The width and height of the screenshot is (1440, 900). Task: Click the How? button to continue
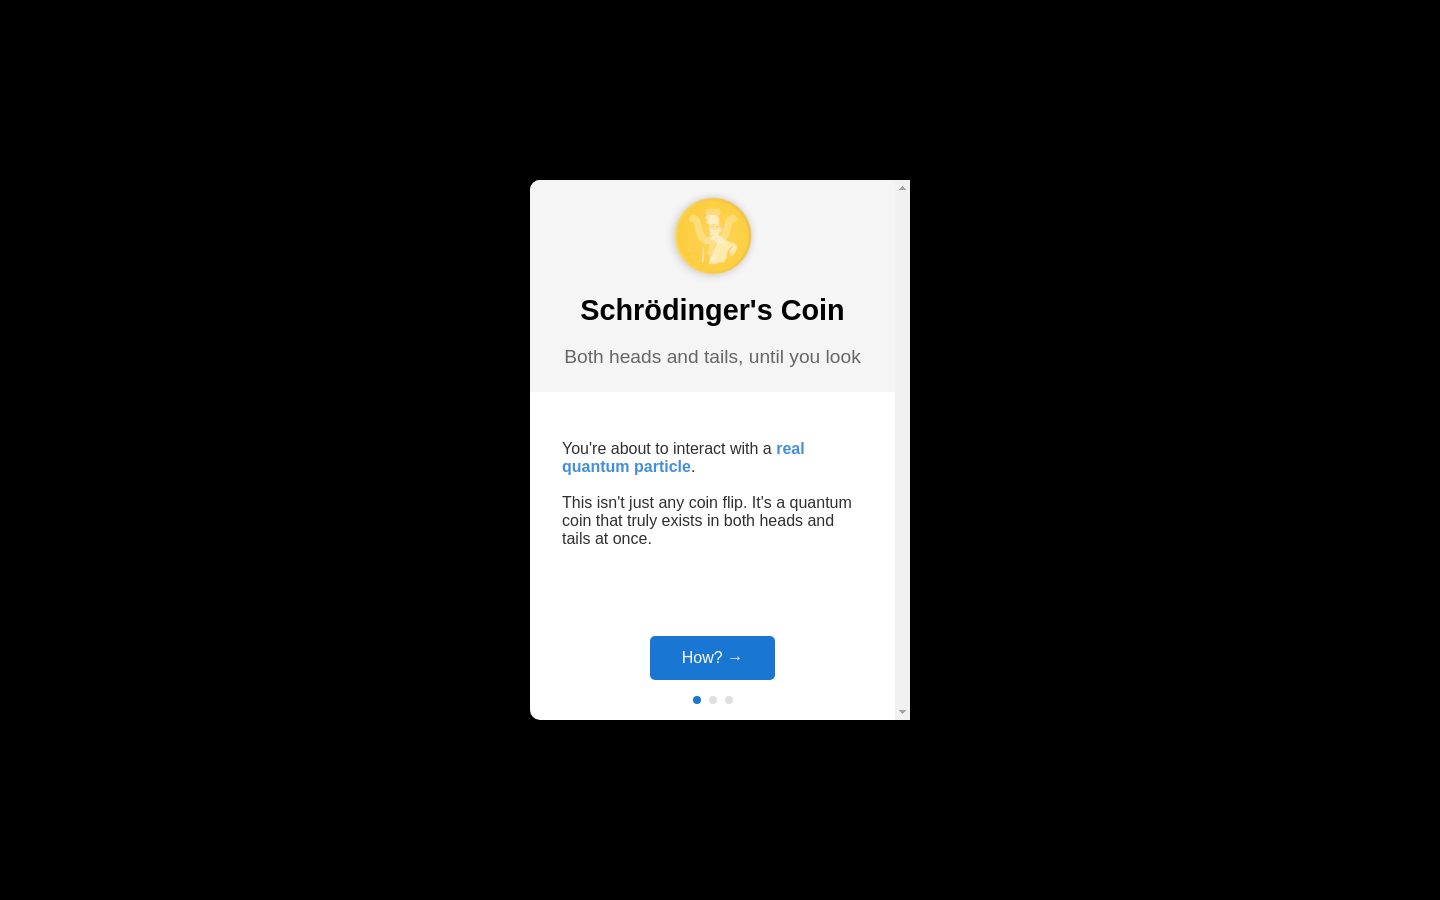[712, 658]
